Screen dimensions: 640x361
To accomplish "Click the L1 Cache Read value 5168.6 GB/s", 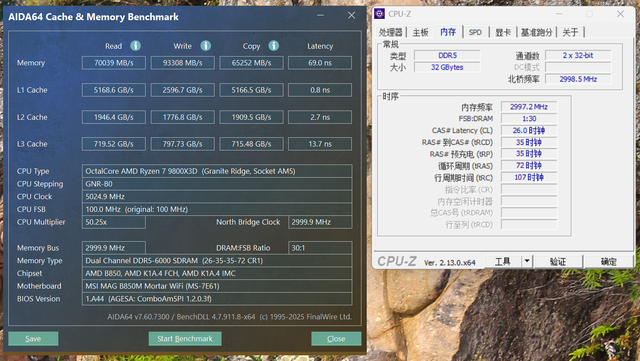I will tap(114, 90).
